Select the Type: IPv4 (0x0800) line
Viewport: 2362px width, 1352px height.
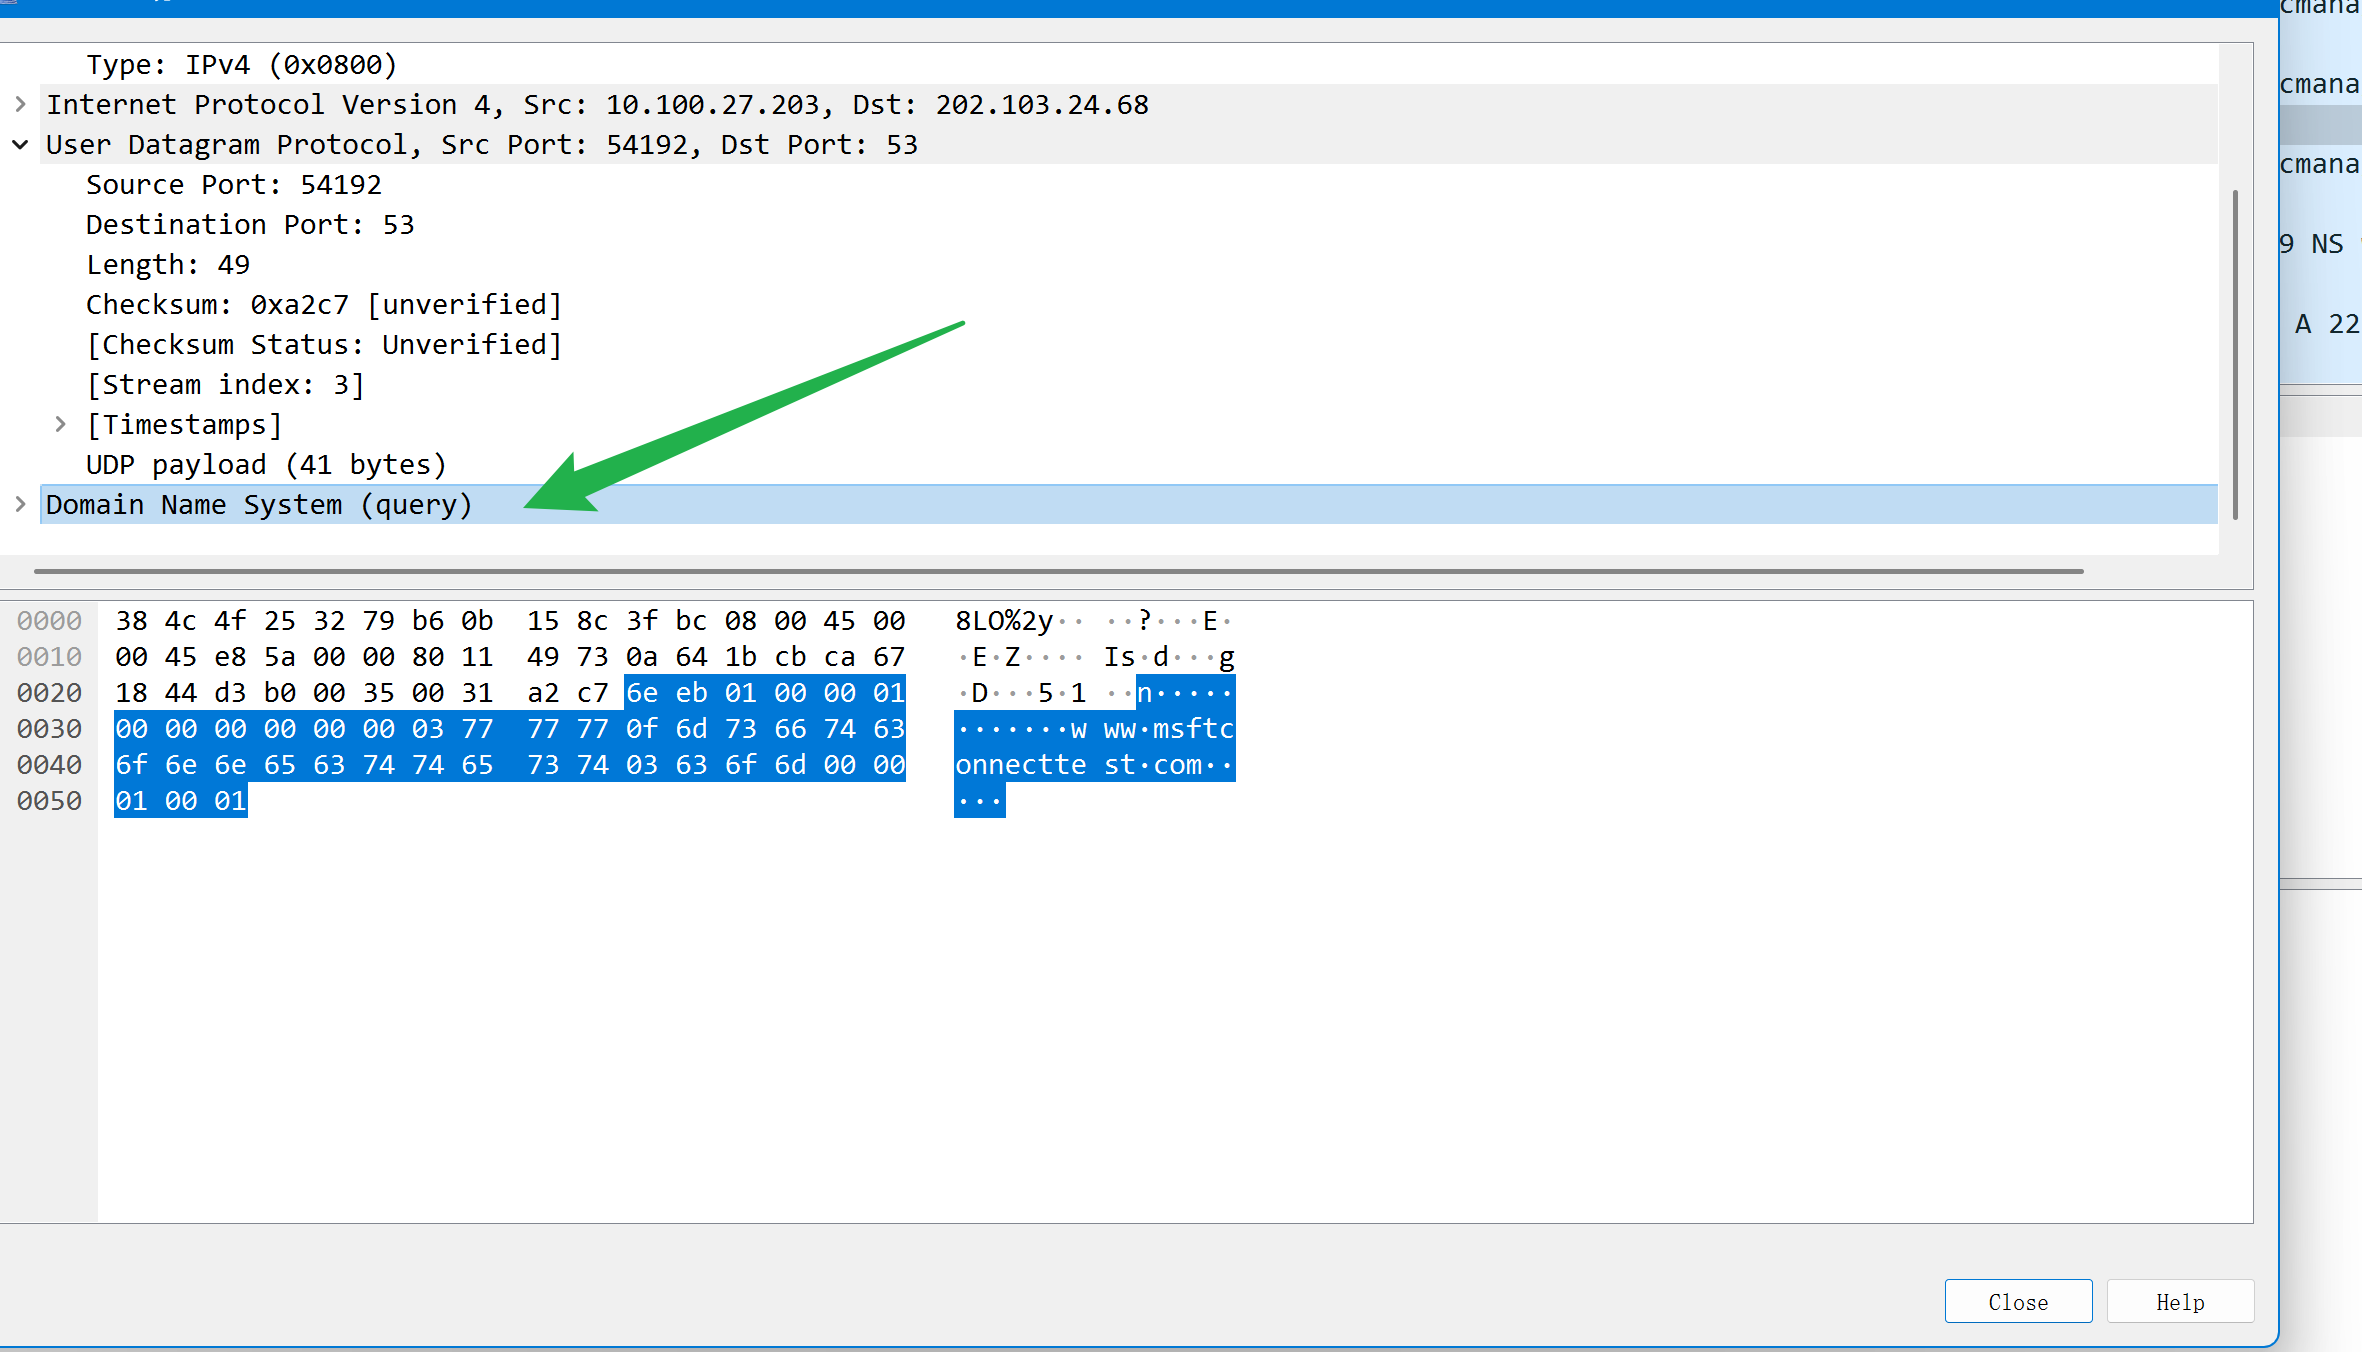(242, 64)
